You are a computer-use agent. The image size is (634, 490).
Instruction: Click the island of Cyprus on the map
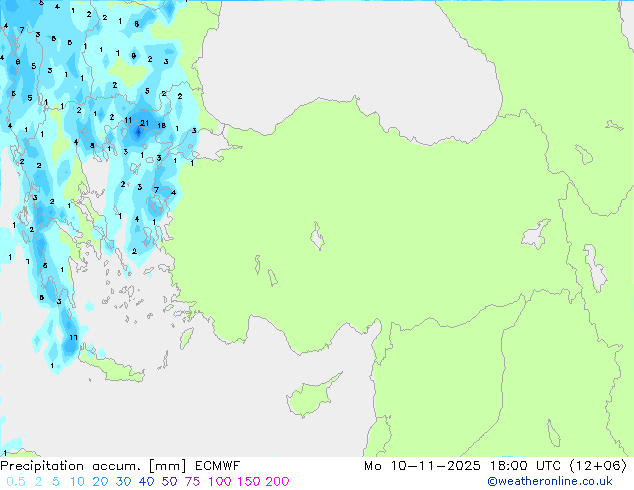312,397
